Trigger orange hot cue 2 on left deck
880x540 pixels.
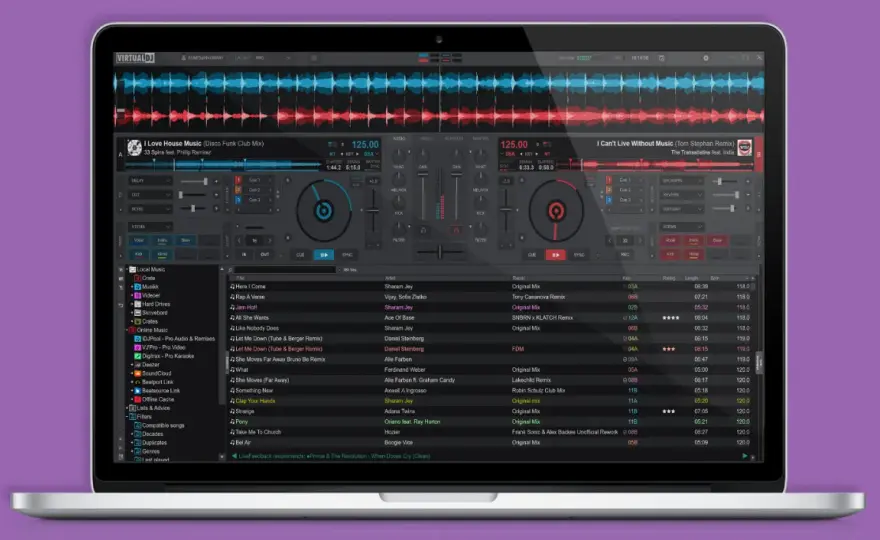coord(239,190)
